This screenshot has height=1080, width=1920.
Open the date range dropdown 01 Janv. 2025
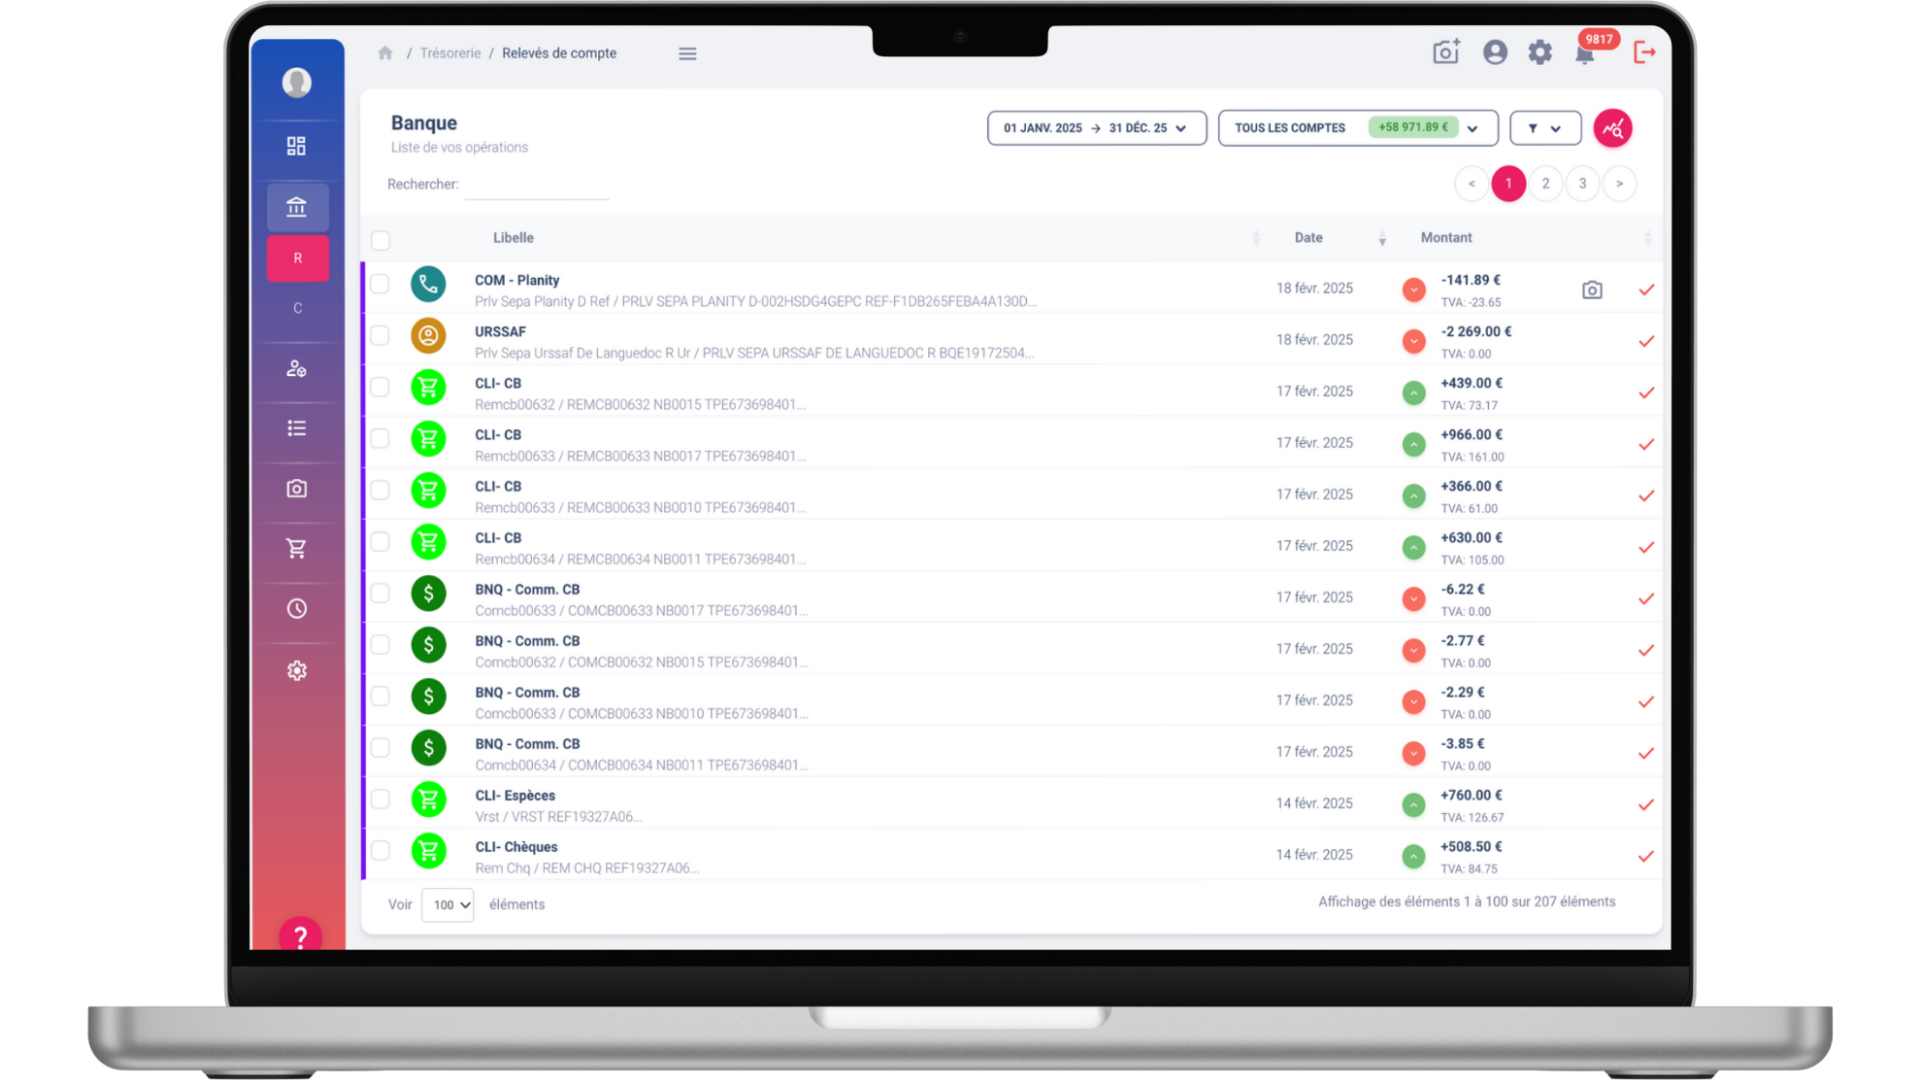pyautogui.click(x=1096, y=128)
